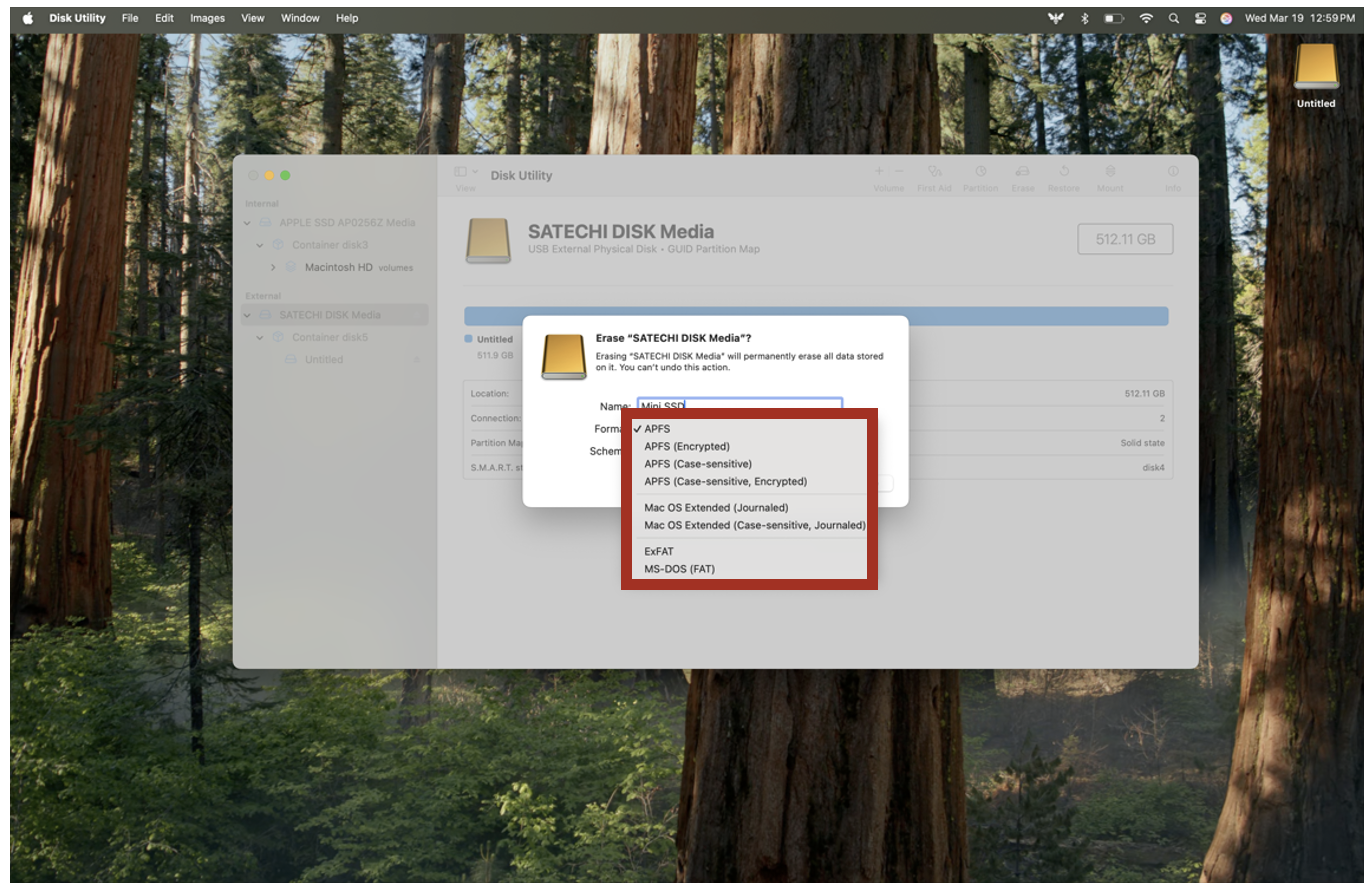Select the Restore toolbar icon
Image resolution: width=1371 pixels, height=887 pixels.
[1064, 172]
